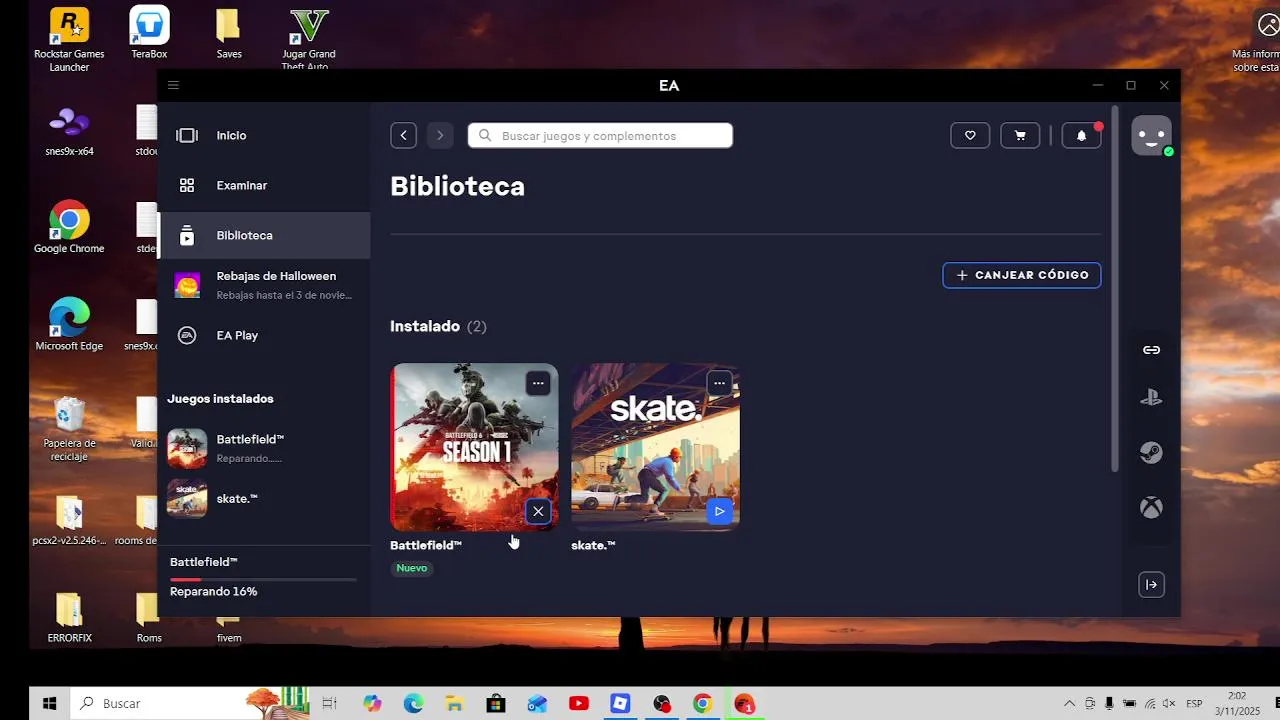
Task: Open Google Chrome desktop shortcut
Action: 69,228
